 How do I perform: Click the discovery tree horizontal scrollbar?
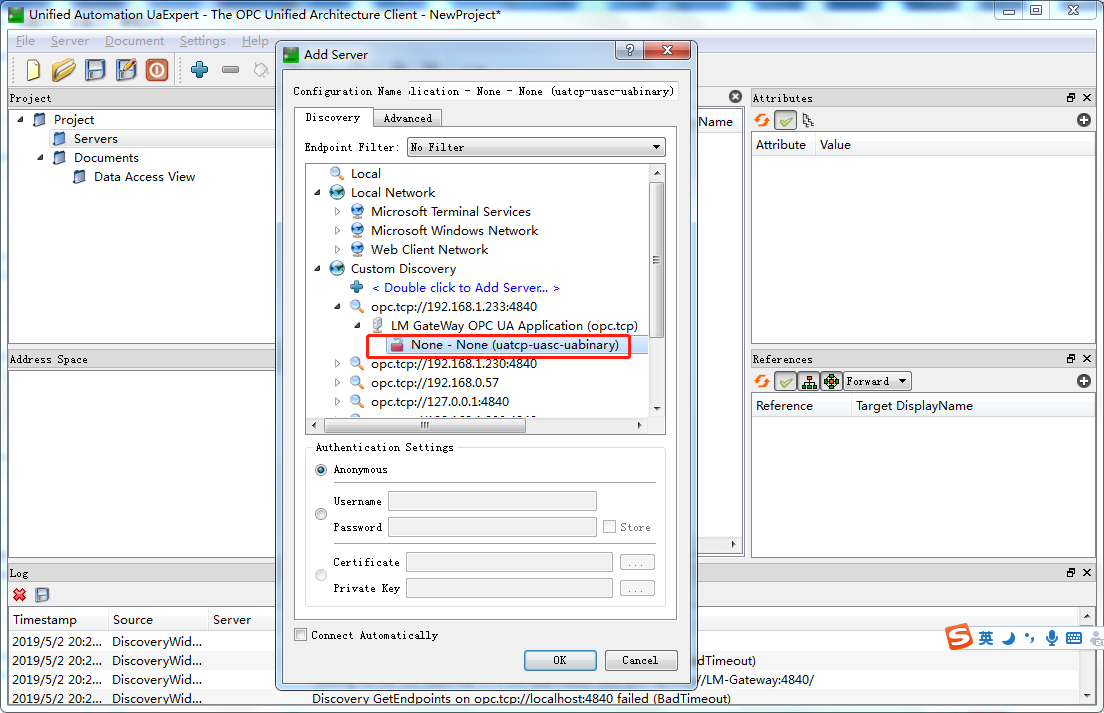pos(425,425)
